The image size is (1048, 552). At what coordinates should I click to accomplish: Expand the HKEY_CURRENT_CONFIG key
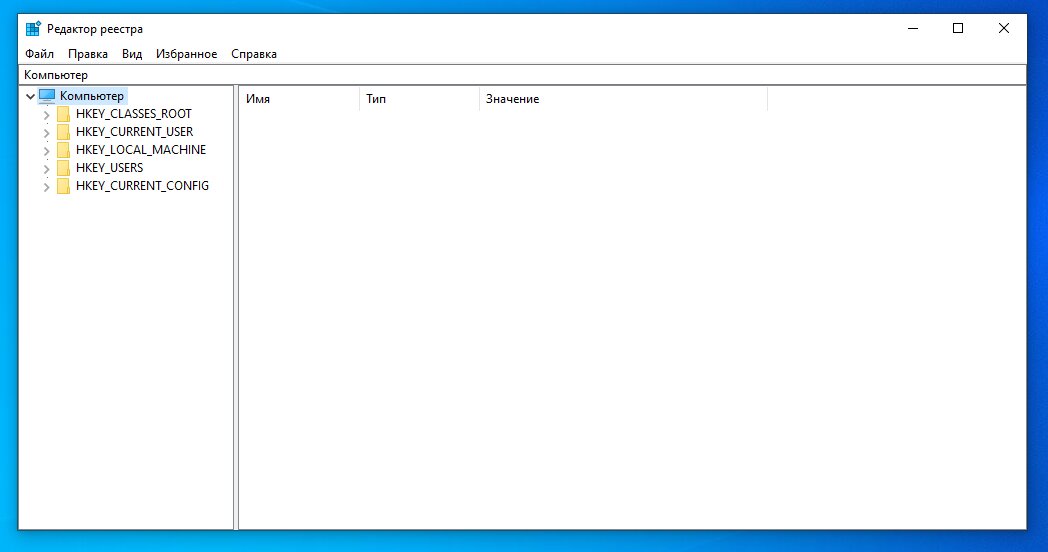pos(46,187)
